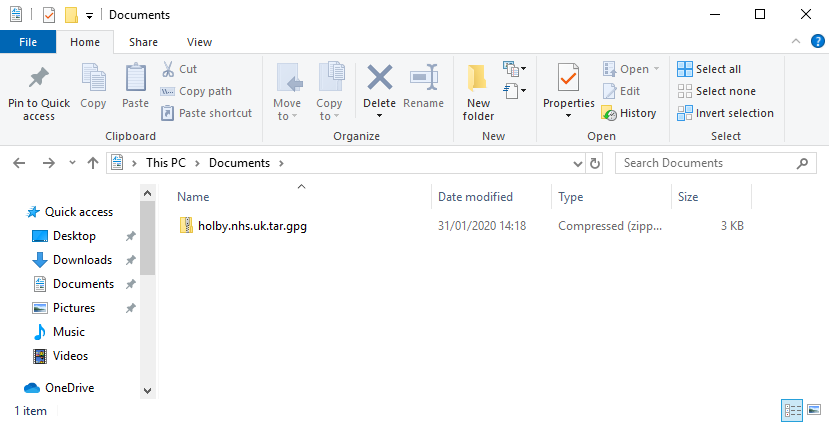This screenshot has width=829, height=422.
Task: Switch to the View ribbon tab
Action: click(x=199, y=42)
